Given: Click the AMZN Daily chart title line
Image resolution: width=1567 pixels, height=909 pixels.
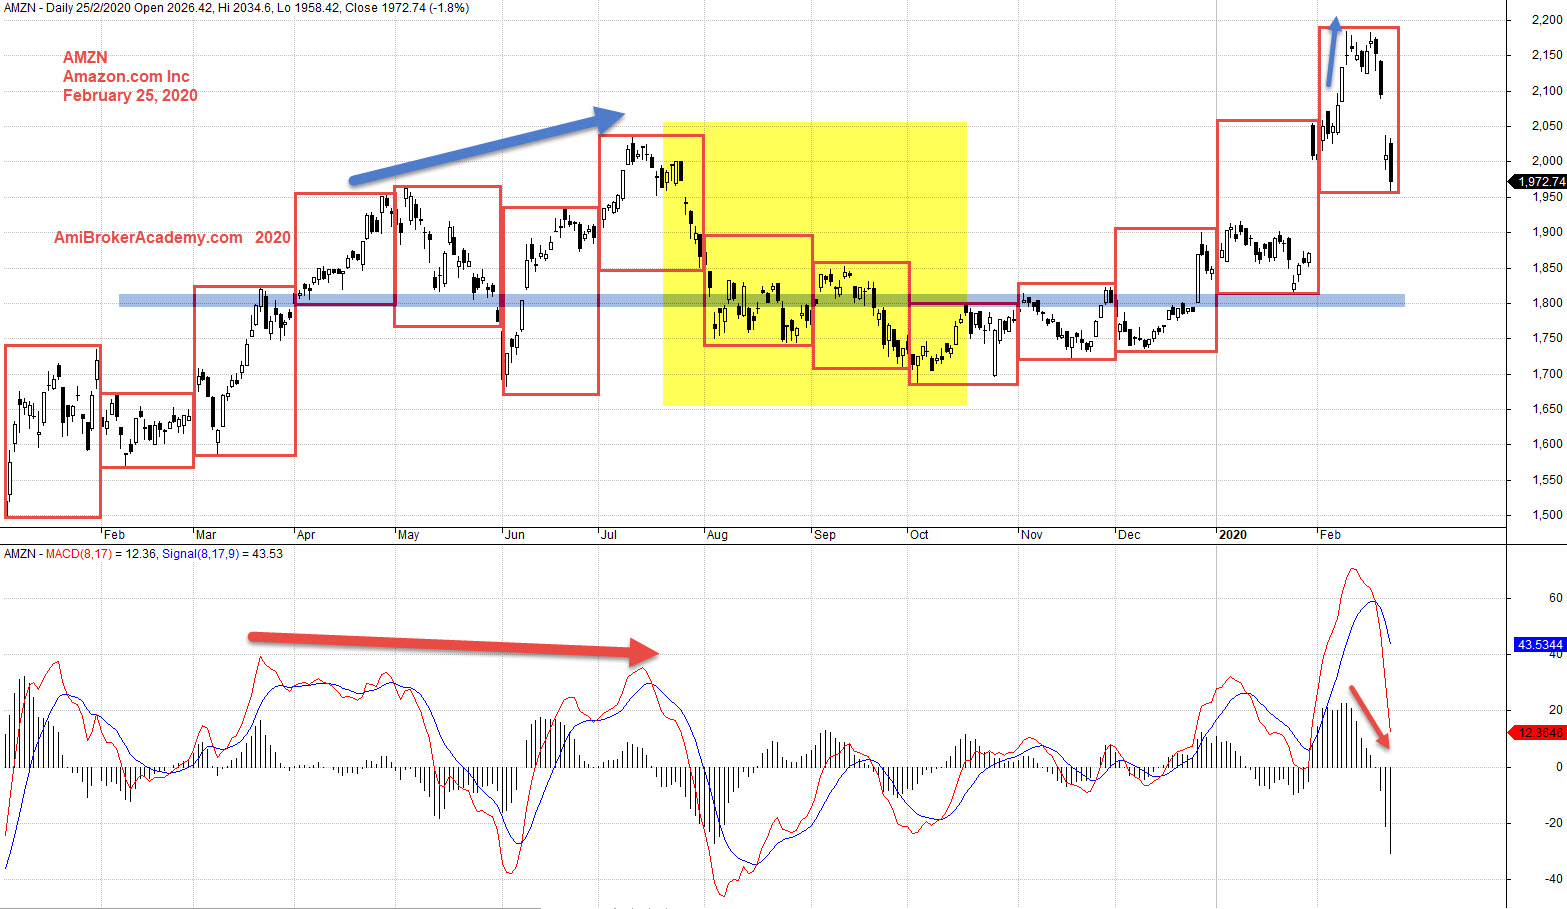Looking at the screenshot, I should tap(237, 8).
